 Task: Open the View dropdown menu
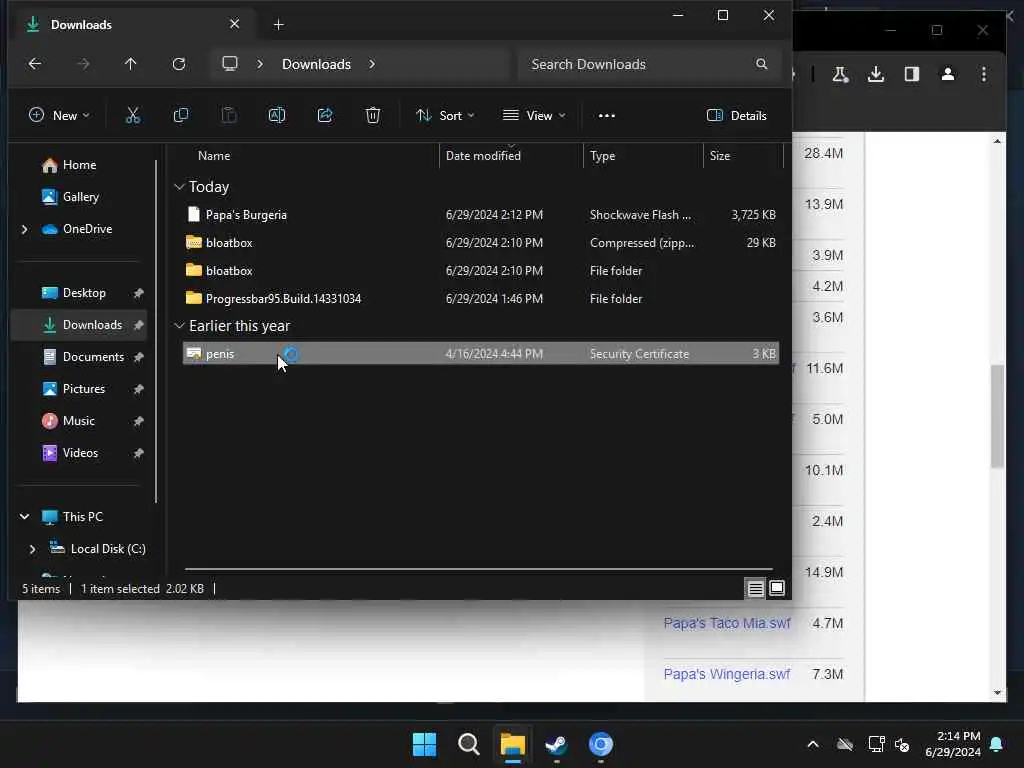(534, 116)
